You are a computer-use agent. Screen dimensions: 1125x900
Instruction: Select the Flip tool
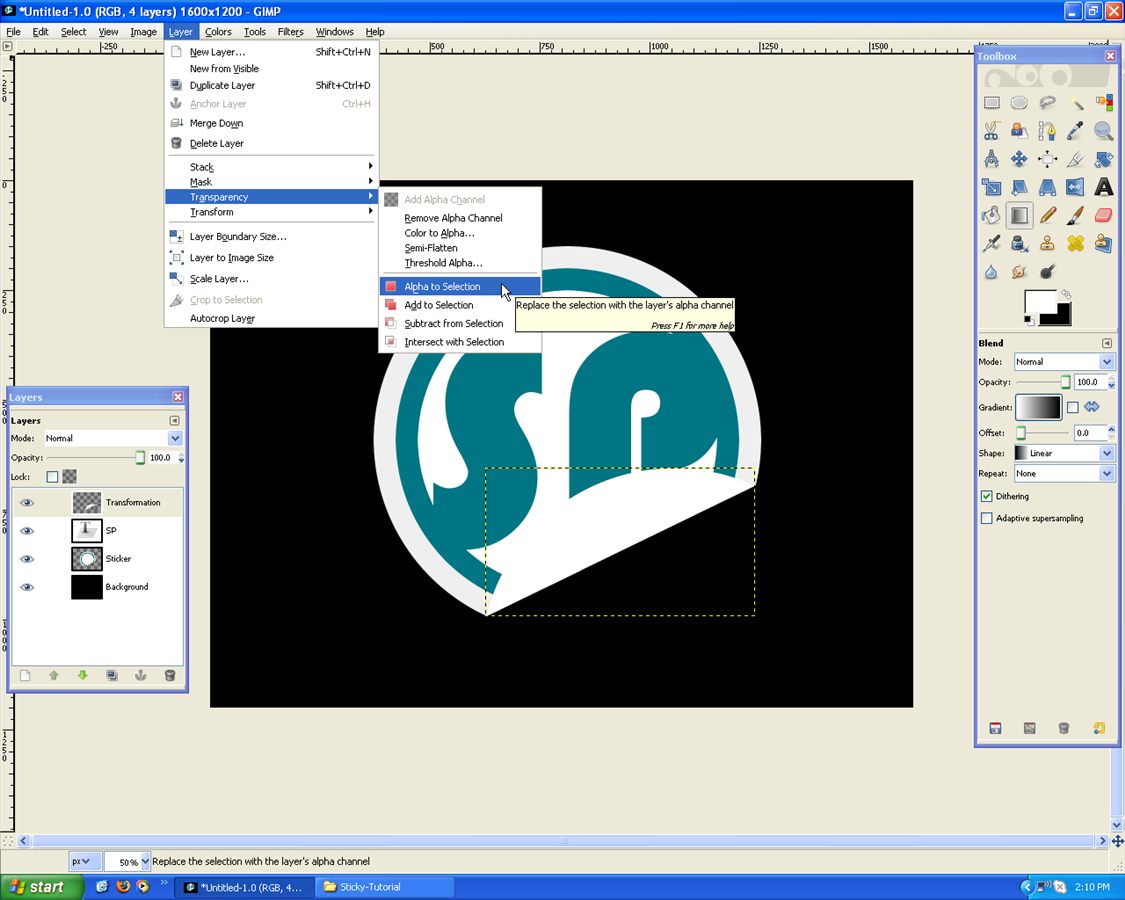[x=1075, y=187]
